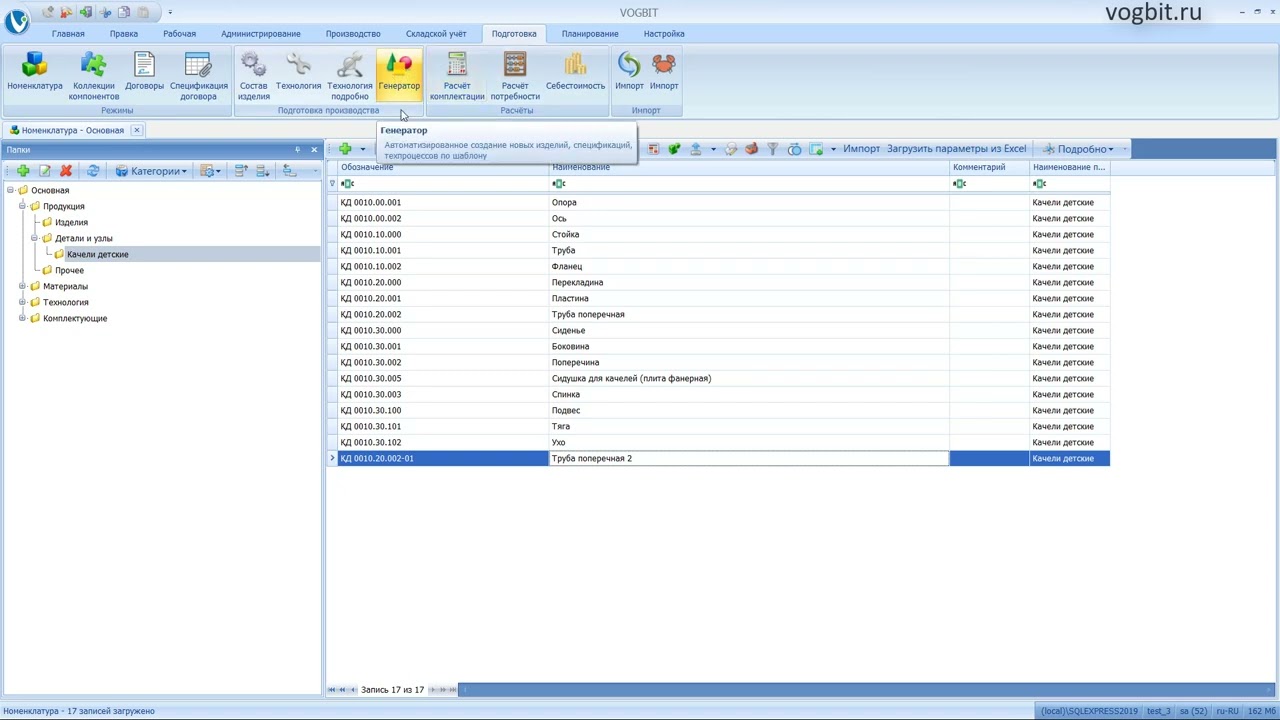The image size is (1280, 720).
Task: Switch to the Администрирование ribbon tab
Action: coord(261,34)
